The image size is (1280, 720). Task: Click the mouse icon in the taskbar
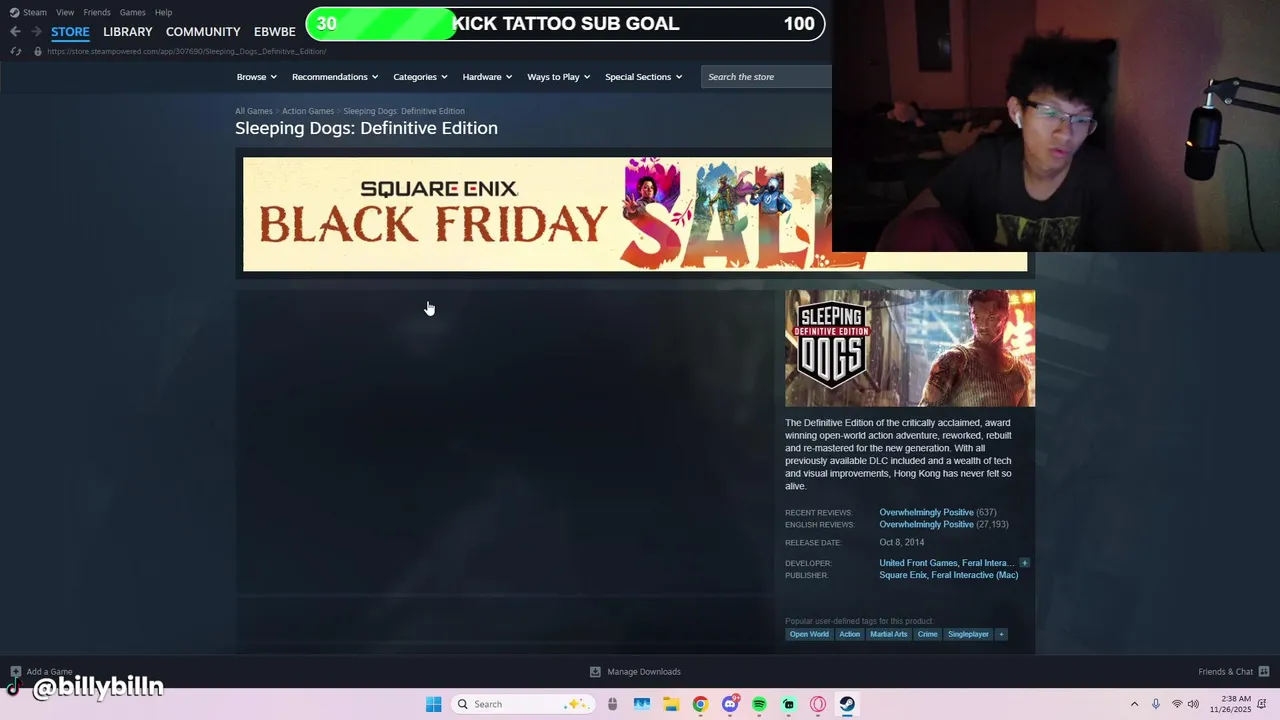[612, 704]
